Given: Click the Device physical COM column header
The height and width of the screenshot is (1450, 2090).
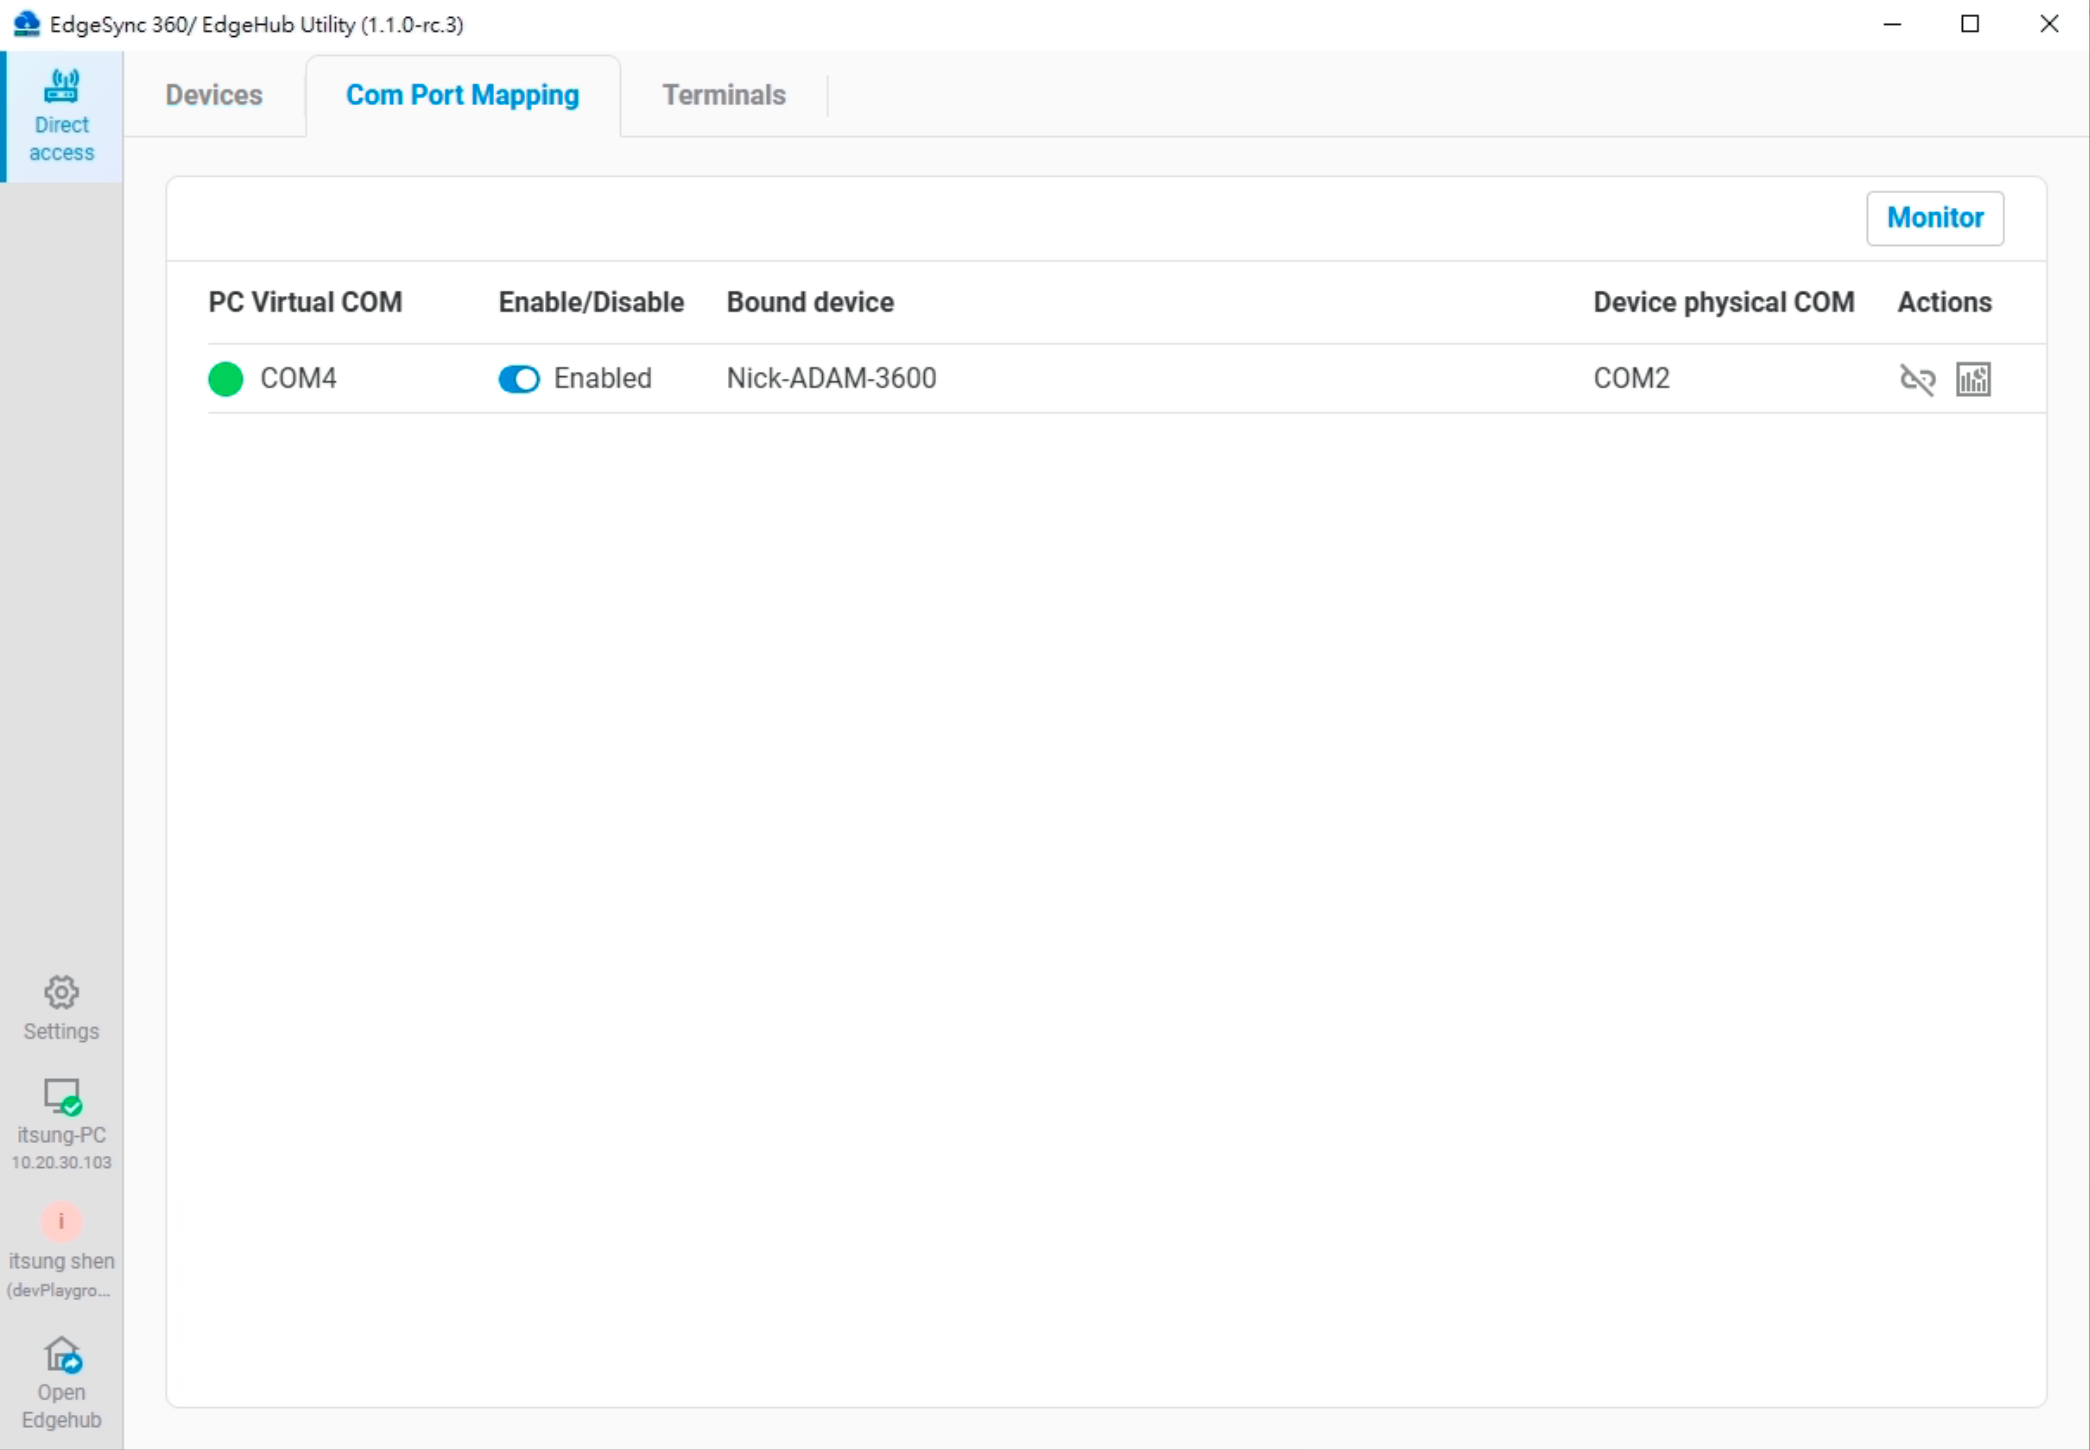Looking at the screenshot, I should coord(1723,301).
